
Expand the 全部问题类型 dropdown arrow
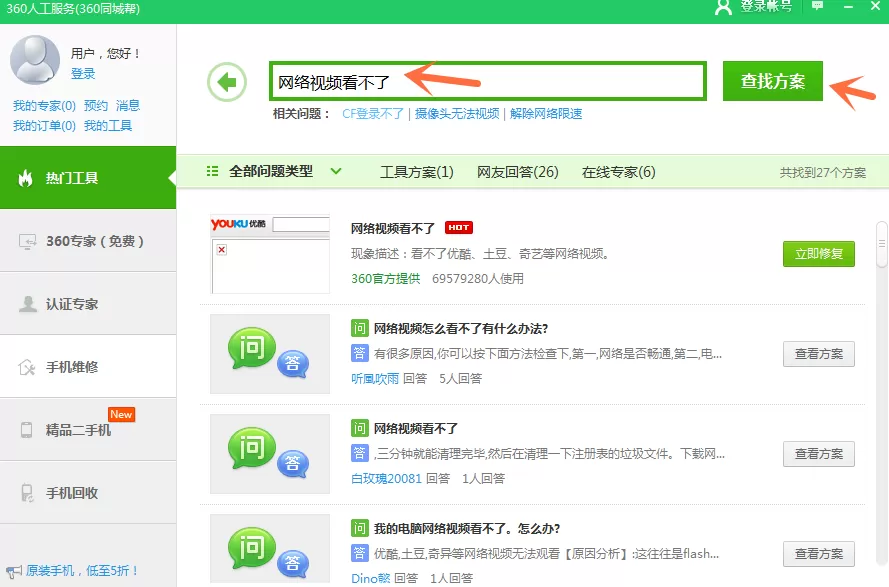pyautogui.click(x=336, y=171)
